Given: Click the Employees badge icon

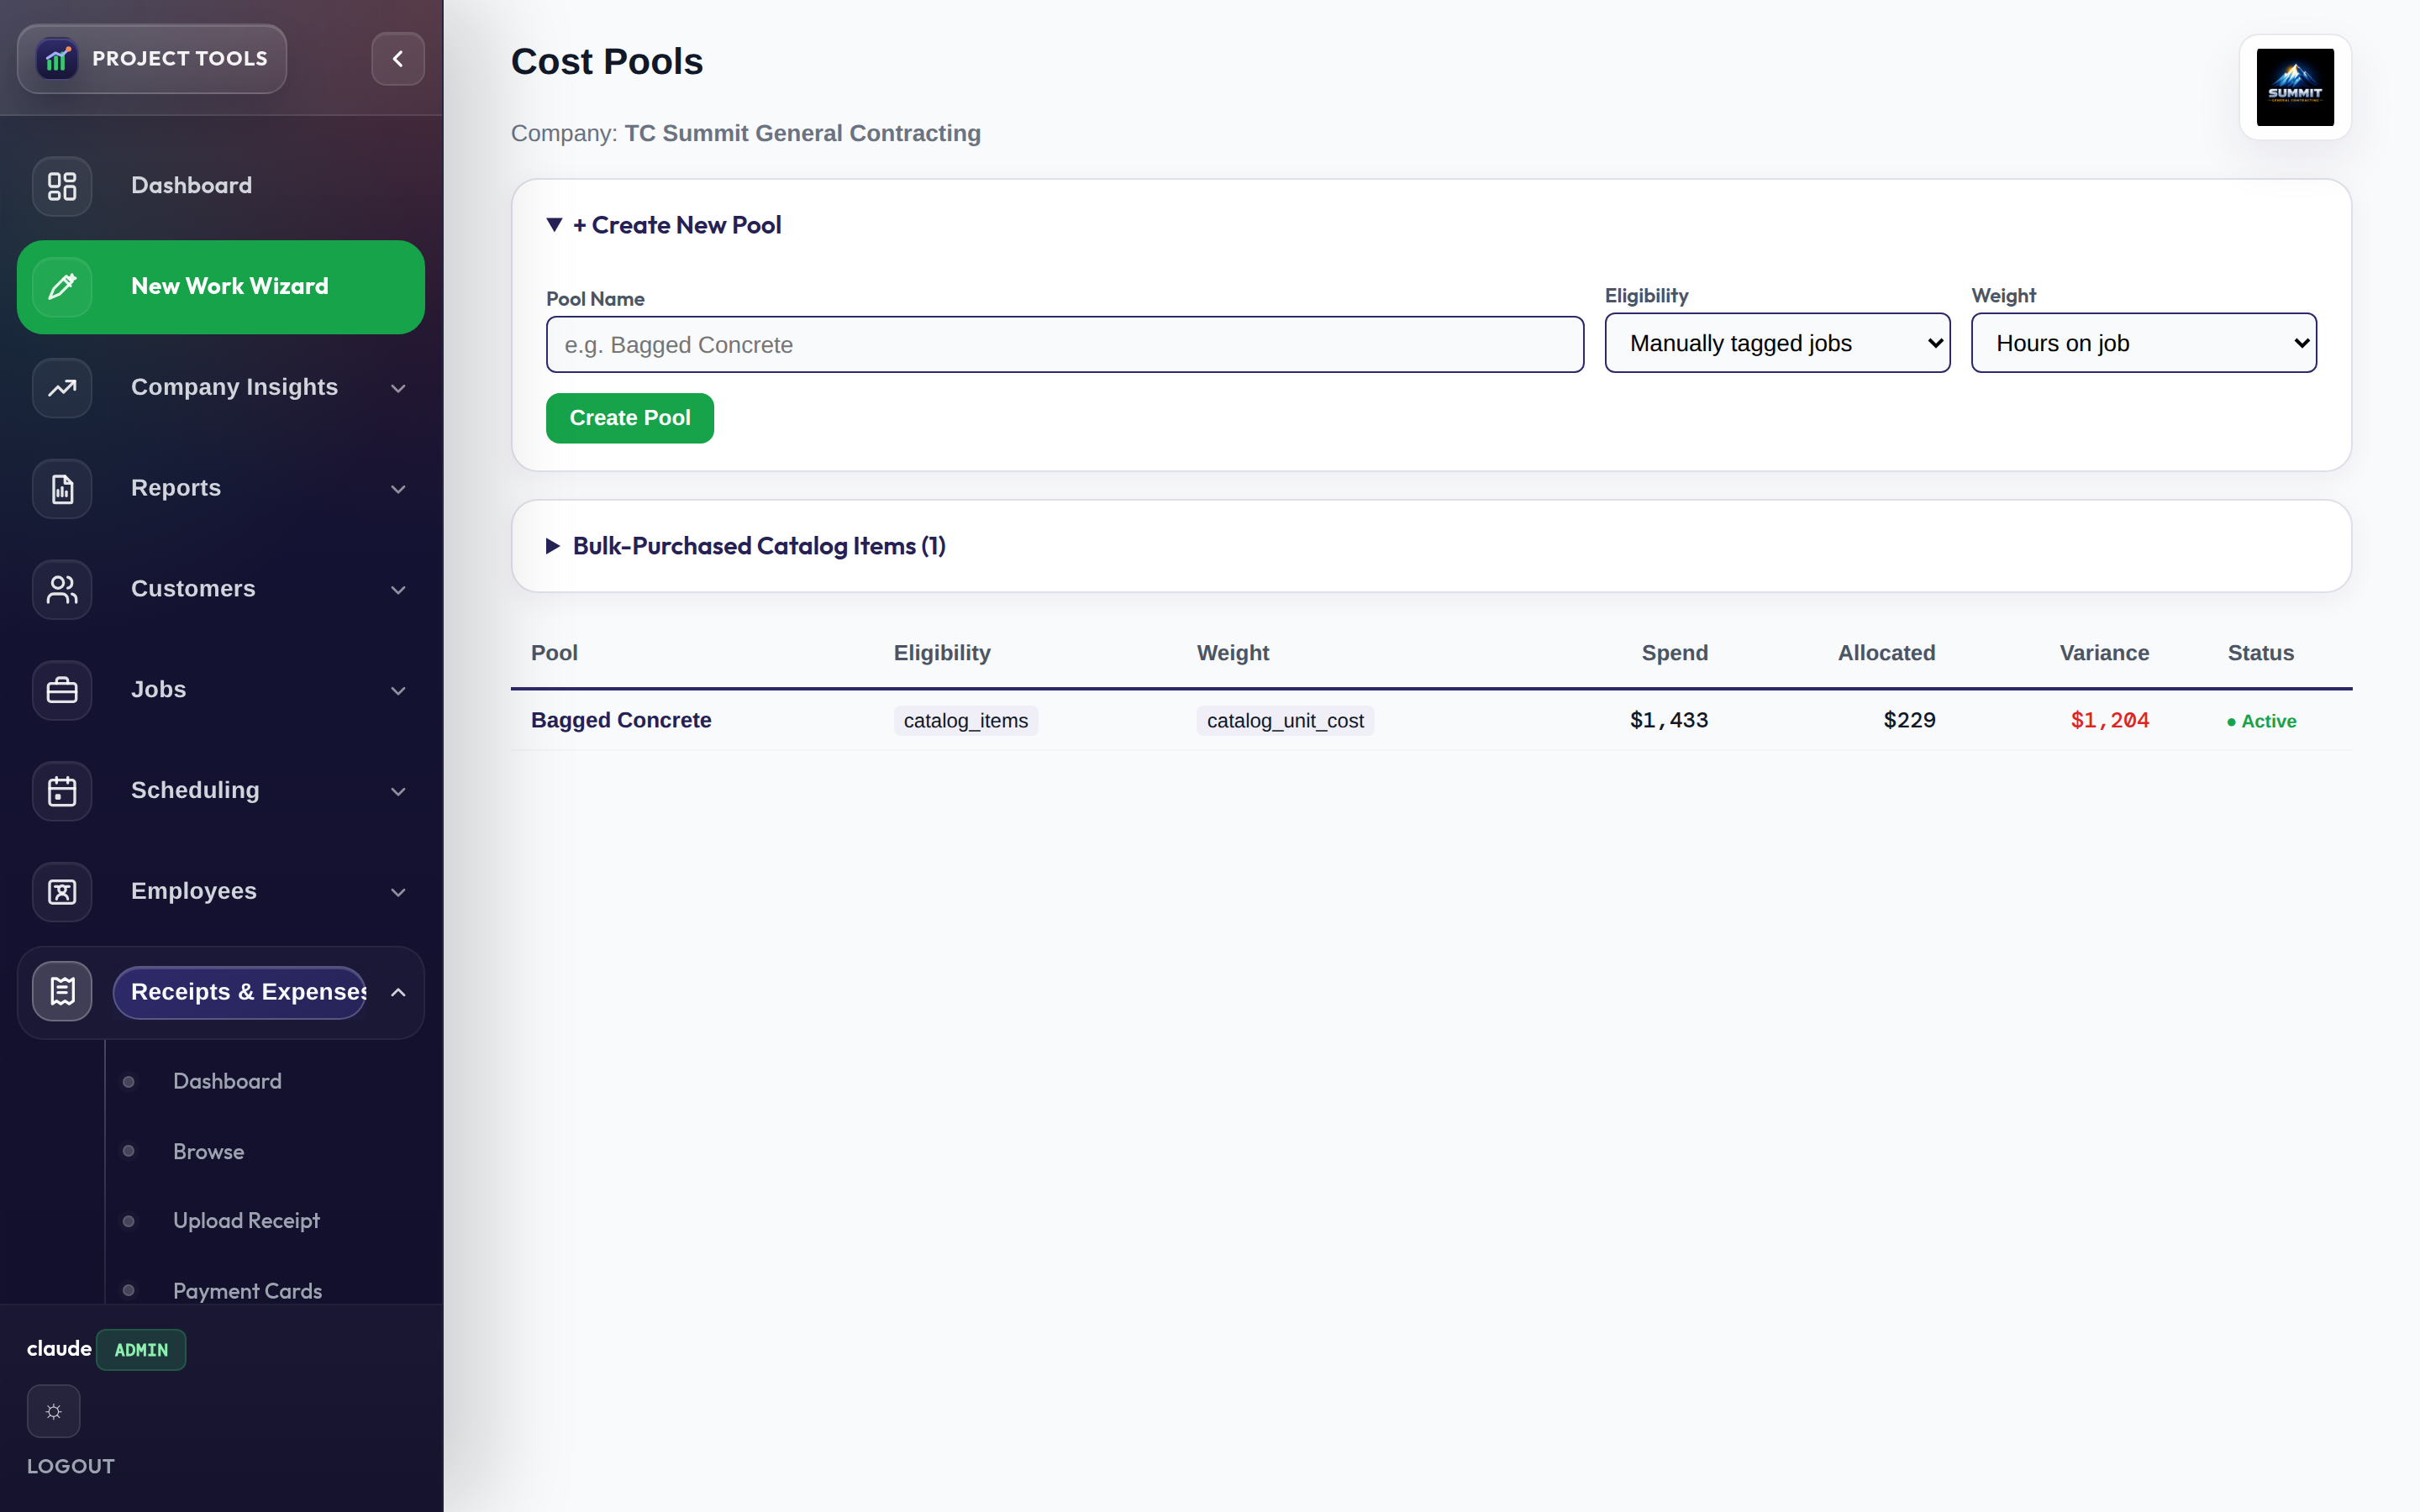Looking at the screenshot, I should click(62, 892).
